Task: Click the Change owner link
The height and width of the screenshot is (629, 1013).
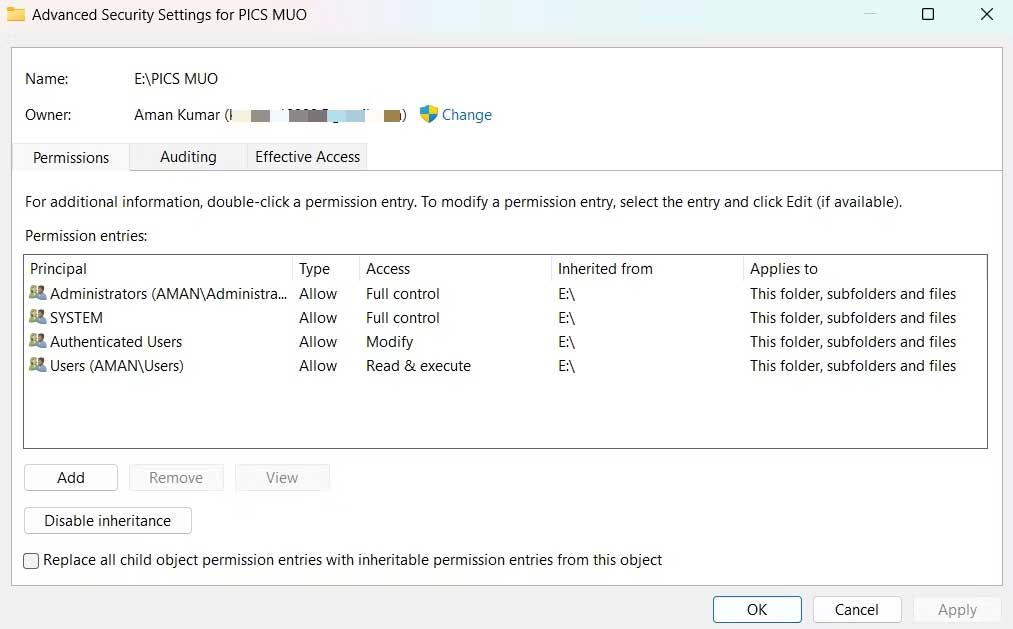Action: (x=466, y=115)
